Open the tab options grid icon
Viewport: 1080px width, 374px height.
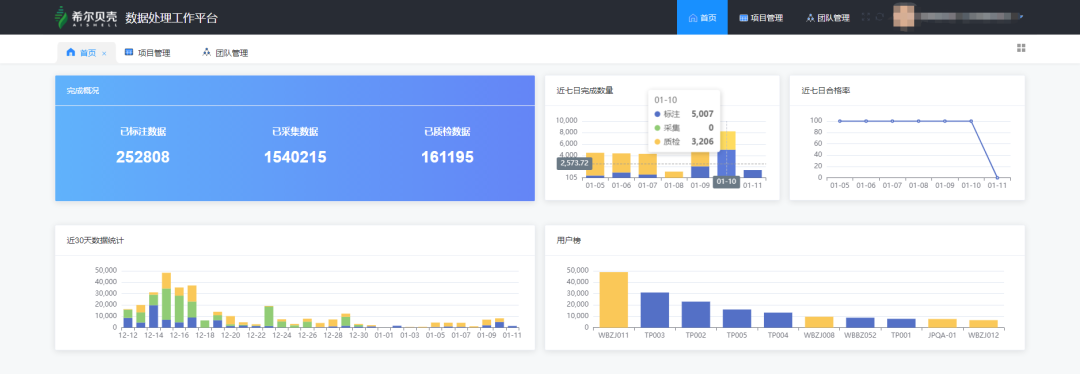click(x=1021, y=48)
